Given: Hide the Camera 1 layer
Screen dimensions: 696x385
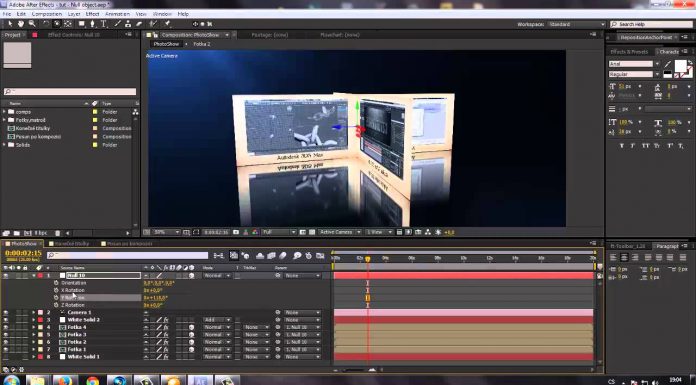Looking at the screenshot, I should 6,313.
